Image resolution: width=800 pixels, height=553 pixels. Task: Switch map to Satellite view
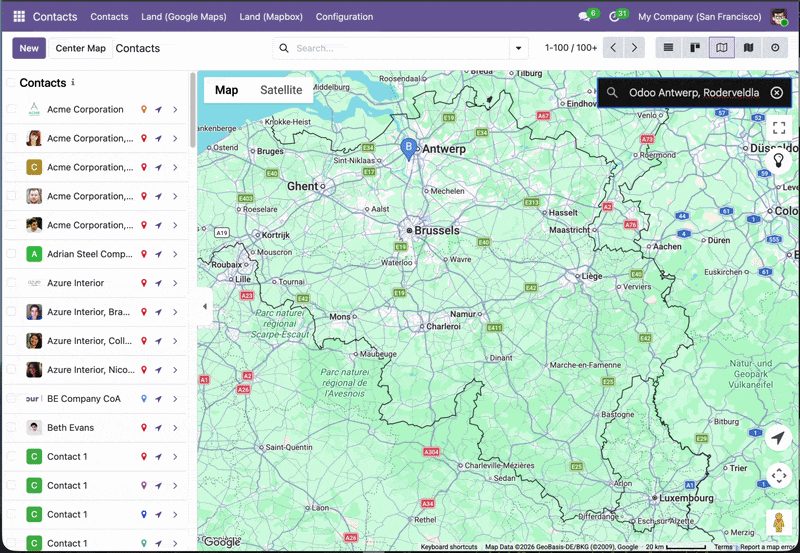[281, 90]
